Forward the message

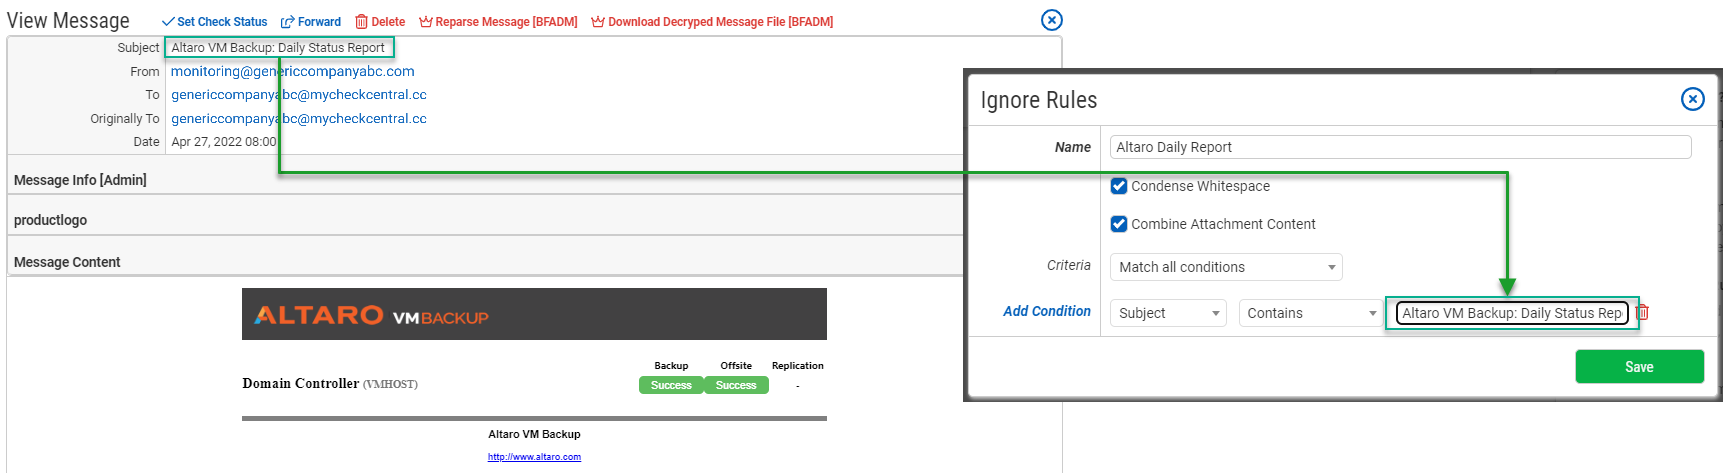(311, 22)
